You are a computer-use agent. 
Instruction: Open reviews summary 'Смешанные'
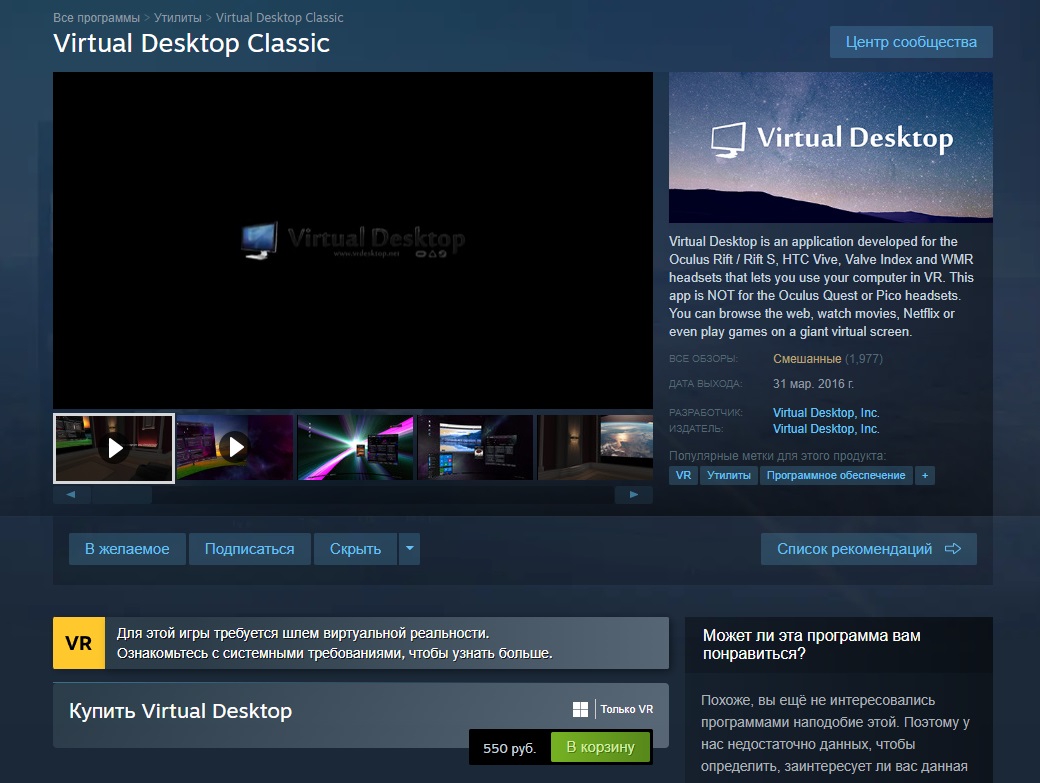807,359
